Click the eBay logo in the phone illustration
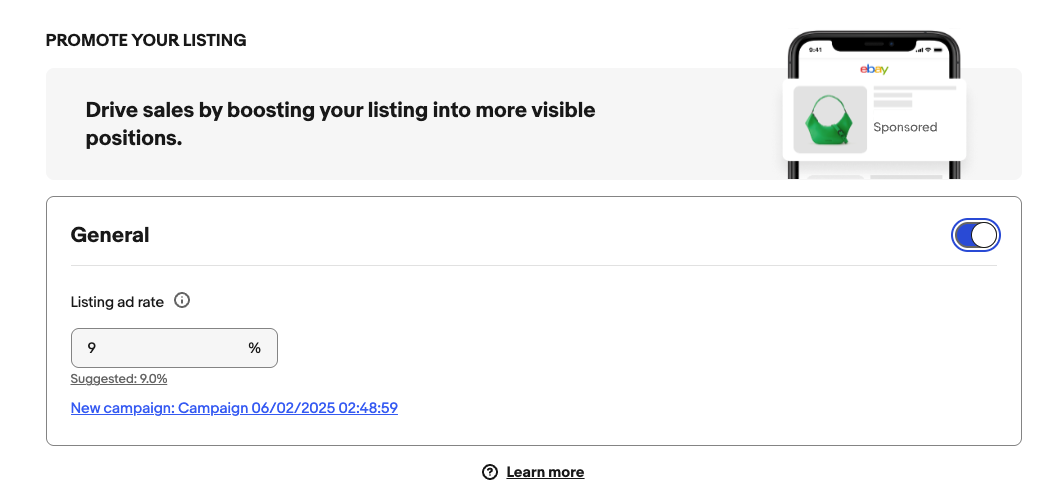 874,69
